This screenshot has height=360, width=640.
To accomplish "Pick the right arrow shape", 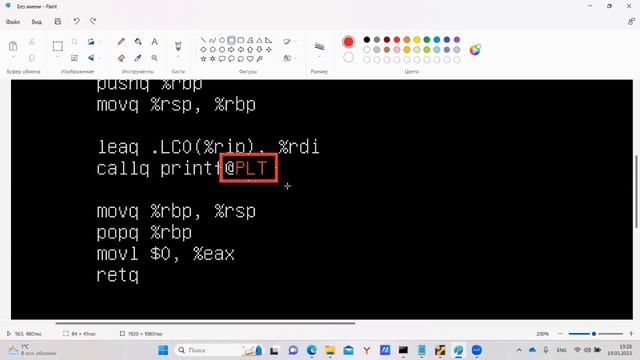I will click(x=231, y=49).
